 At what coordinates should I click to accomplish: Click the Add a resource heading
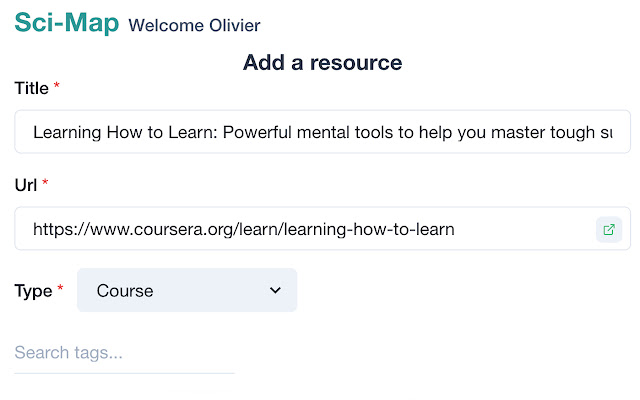coord(322,62)
